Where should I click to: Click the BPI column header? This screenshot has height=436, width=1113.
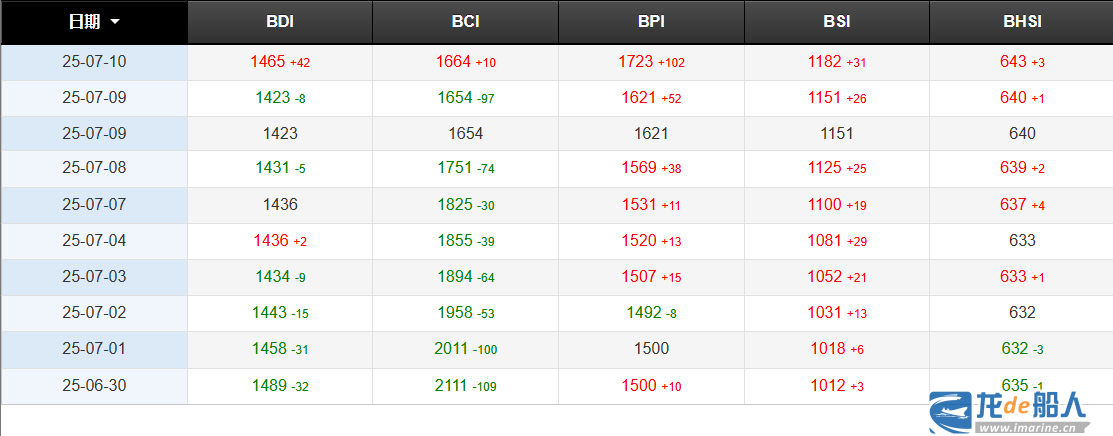[652, 22]
